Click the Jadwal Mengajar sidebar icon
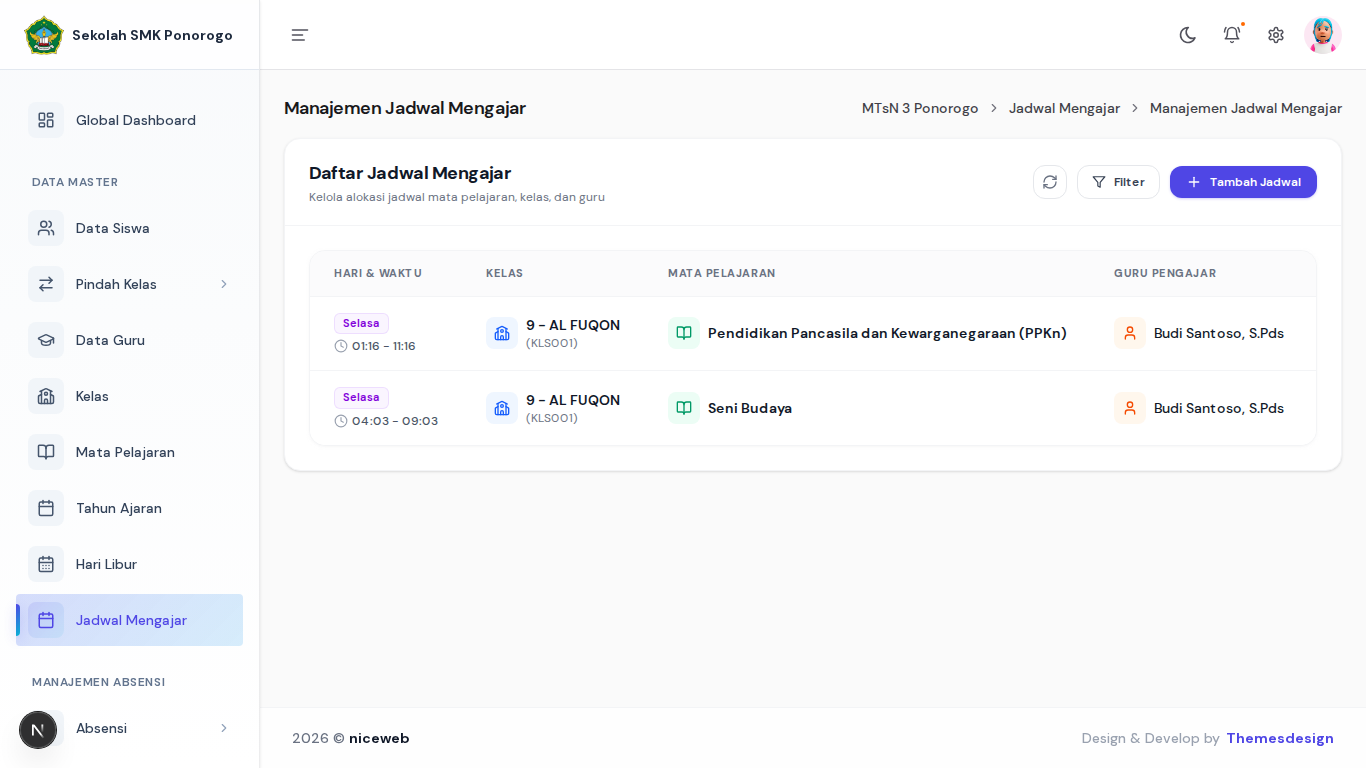The image size is (1366, 768). (46, 620)
